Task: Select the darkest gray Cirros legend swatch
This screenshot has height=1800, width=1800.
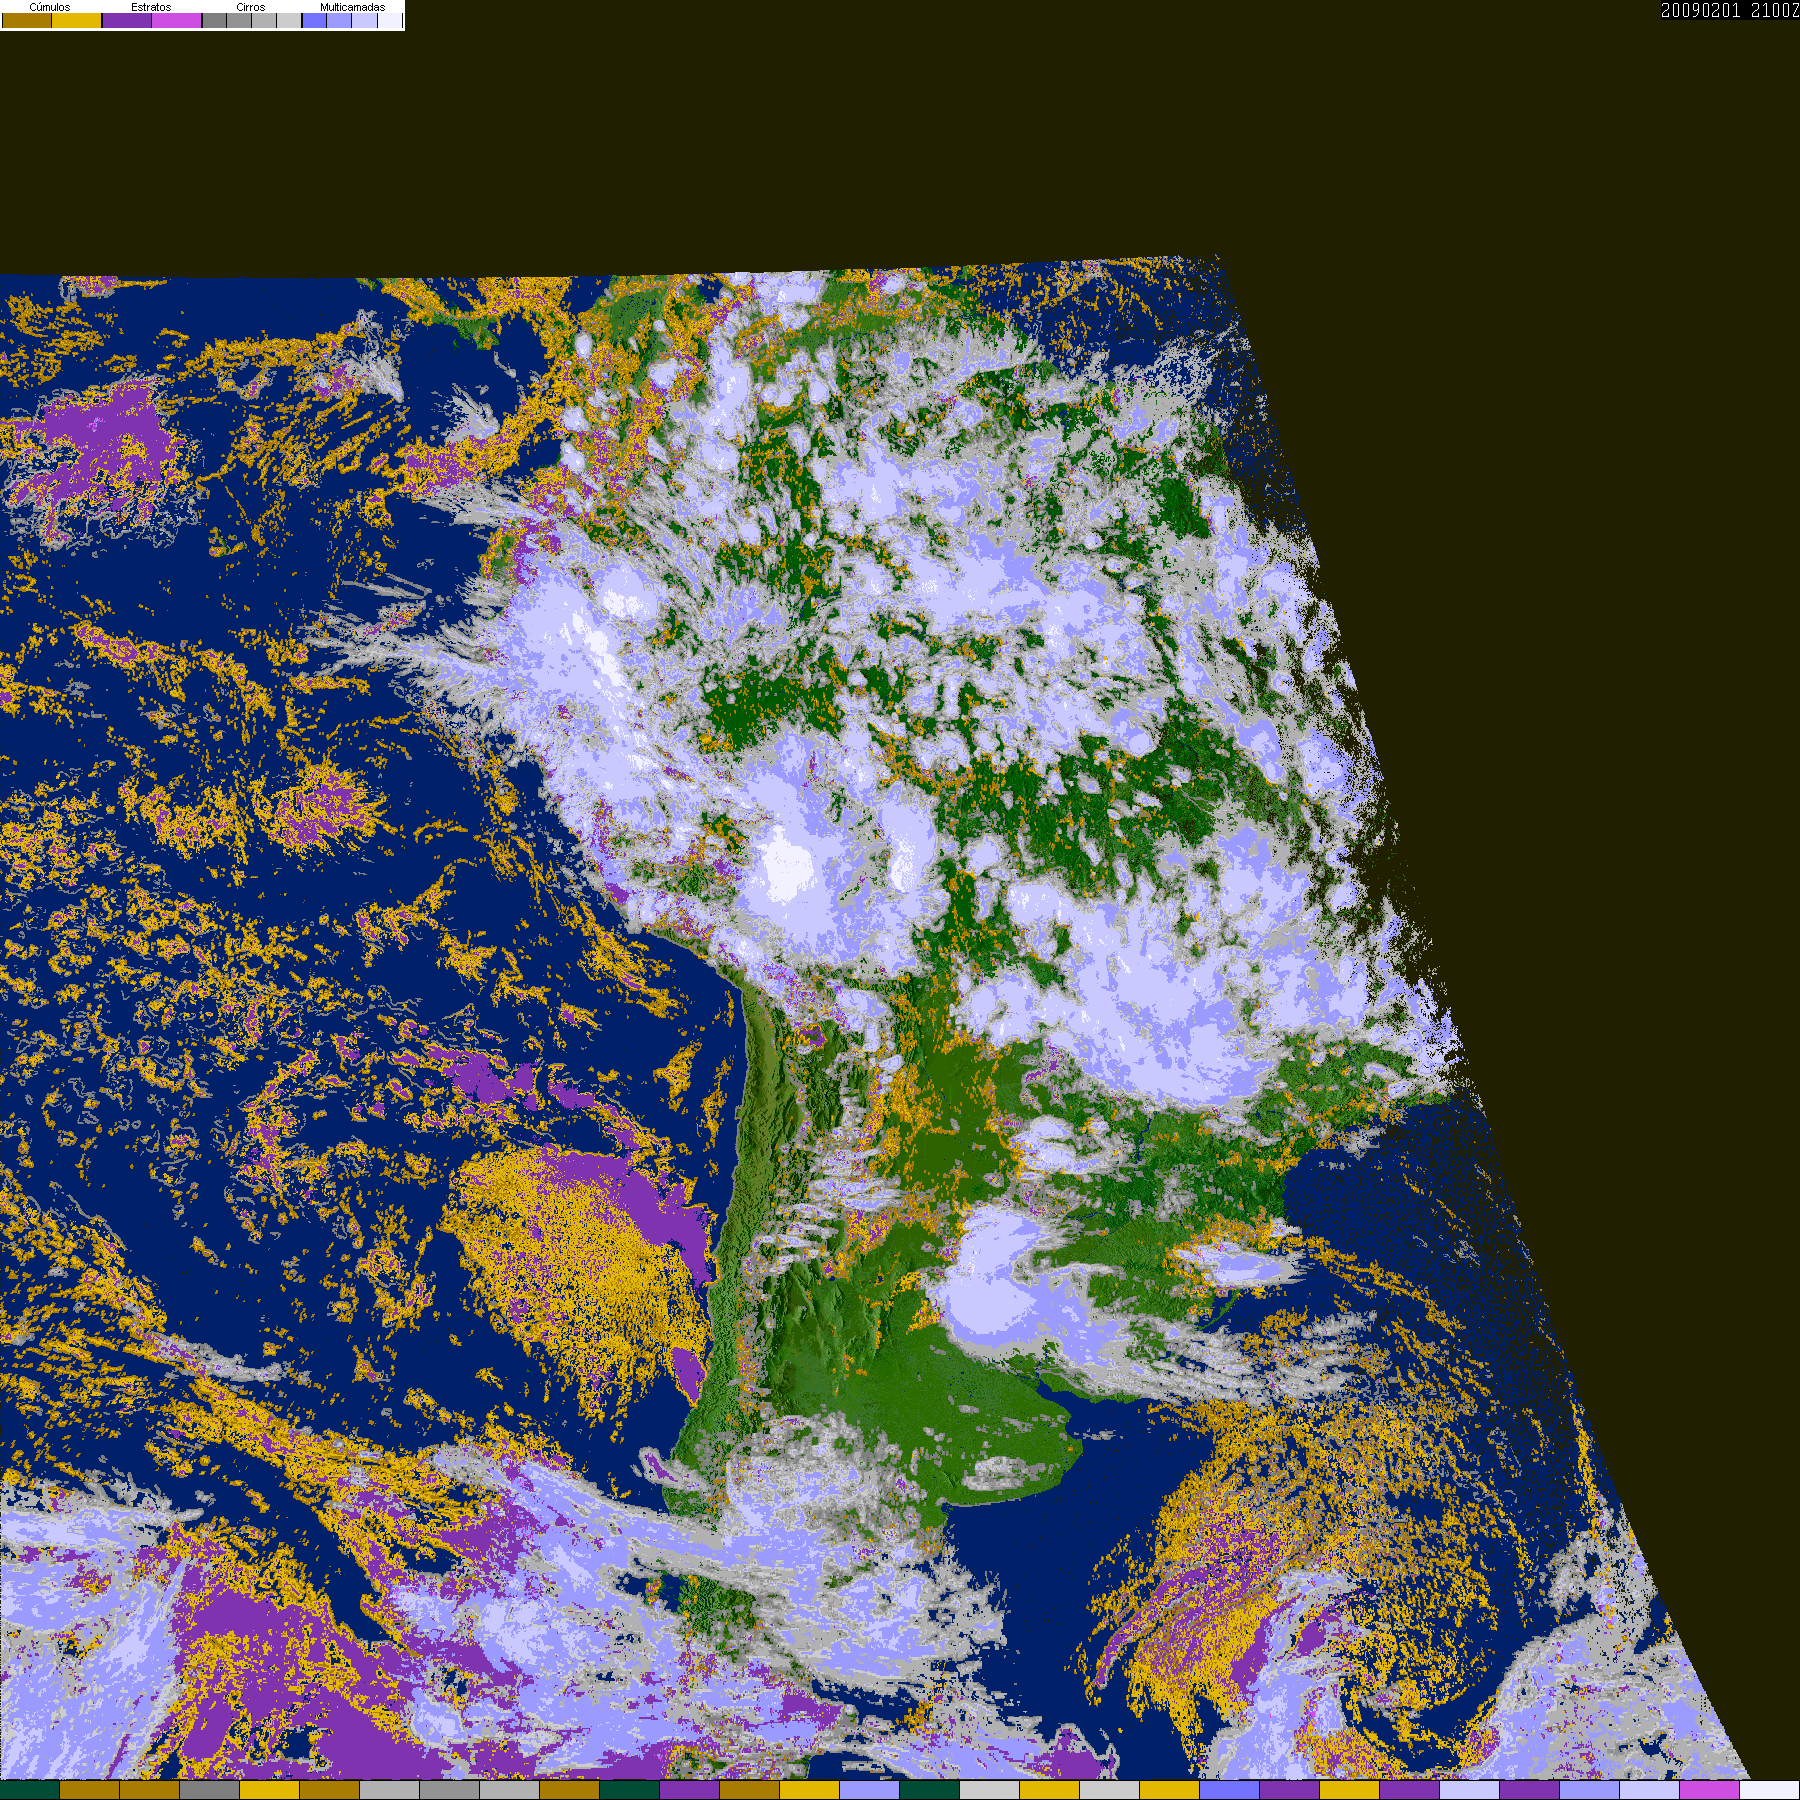Action: (x=214, y=20)
